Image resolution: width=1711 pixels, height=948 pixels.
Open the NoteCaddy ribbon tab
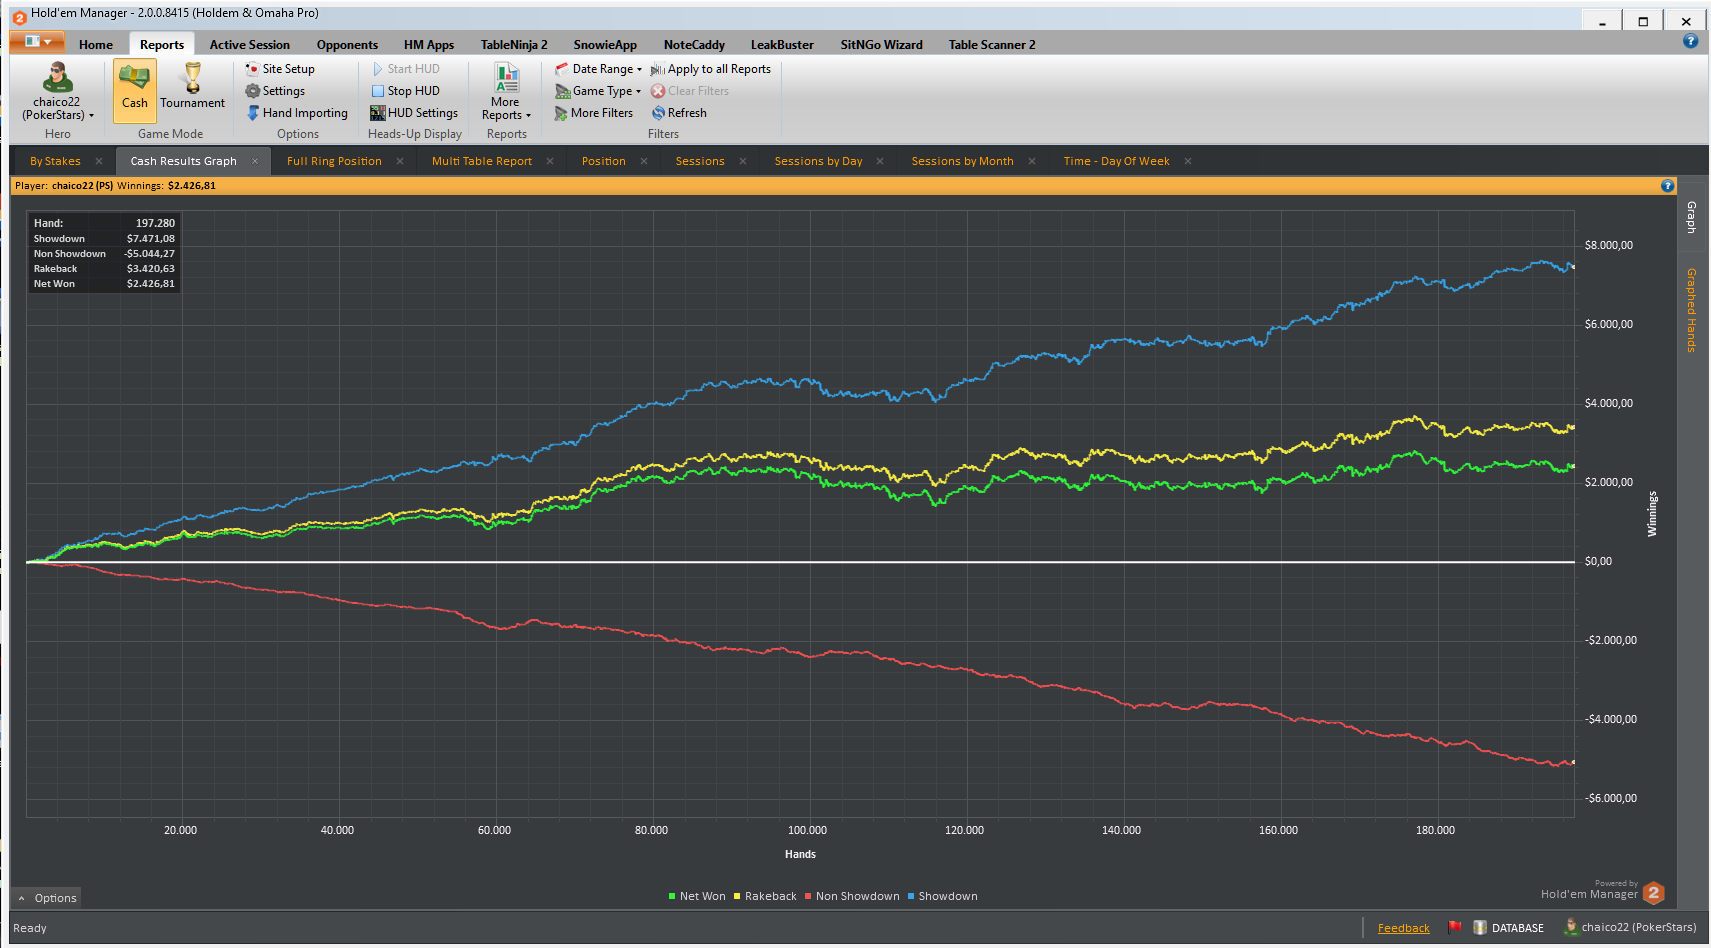[x=694, y=45]
